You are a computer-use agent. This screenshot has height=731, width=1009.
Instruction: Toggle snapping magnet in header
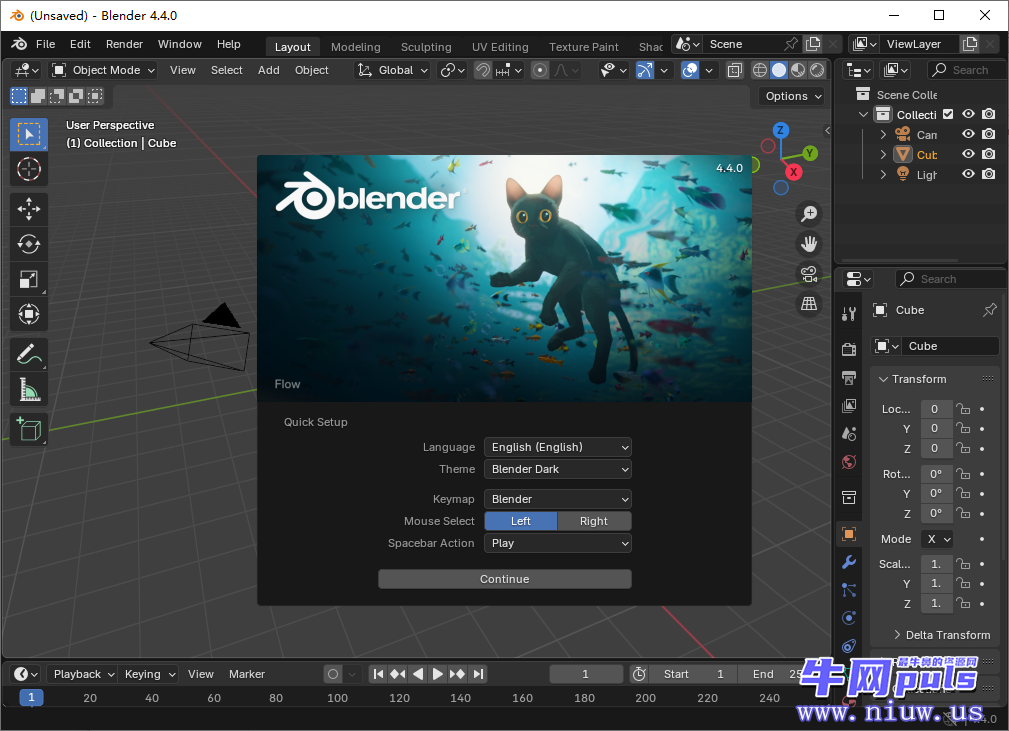pos(483,70)
